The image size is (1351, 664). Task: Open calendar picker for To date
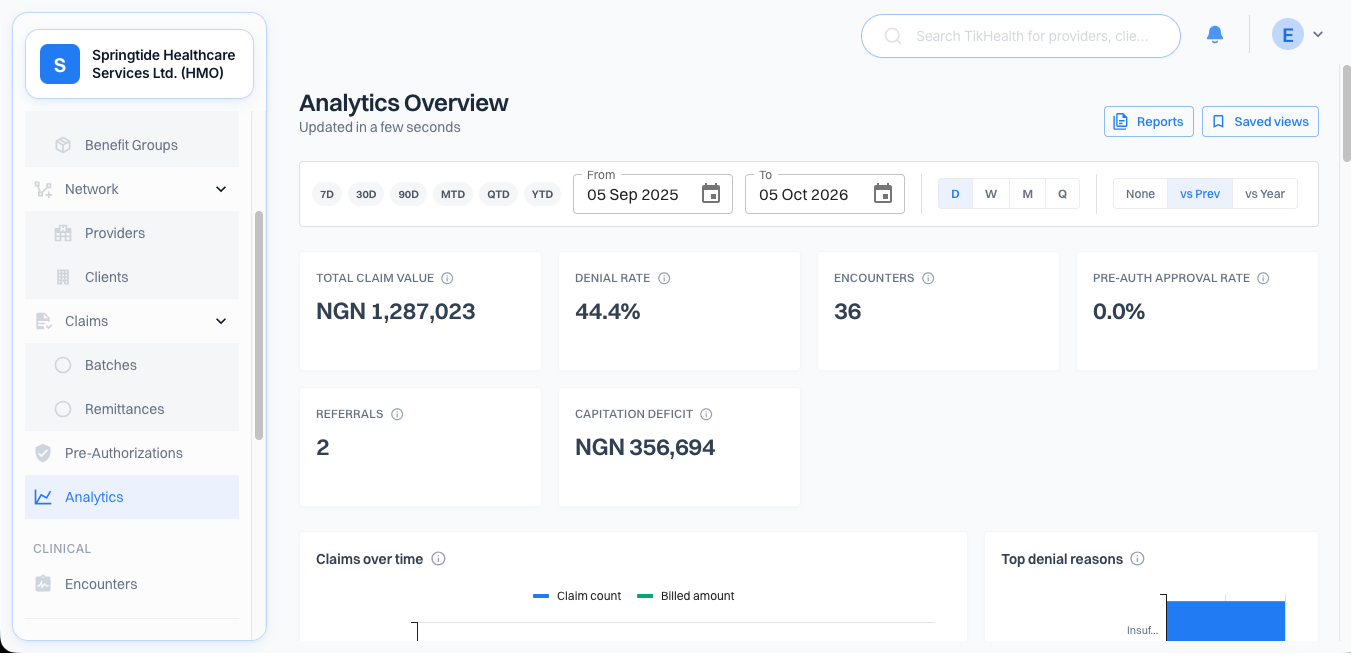(883, 194)
